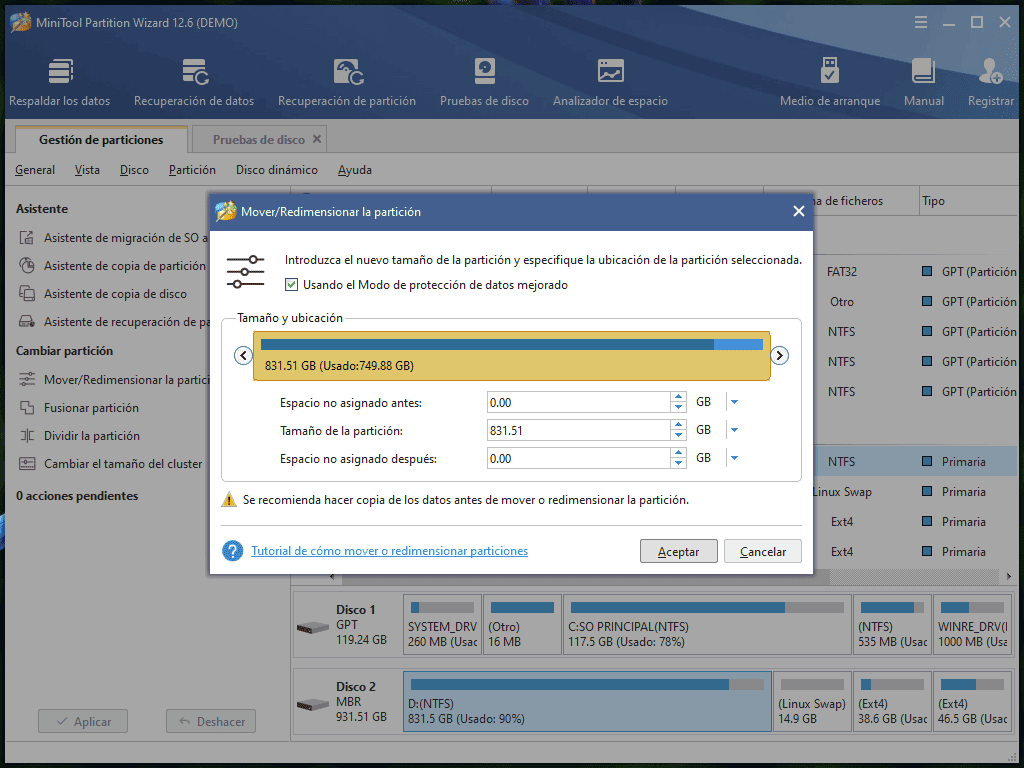1024x768 pixels.
Task: Open the tutorial link on resizing partitions
Action: (389, 551)
